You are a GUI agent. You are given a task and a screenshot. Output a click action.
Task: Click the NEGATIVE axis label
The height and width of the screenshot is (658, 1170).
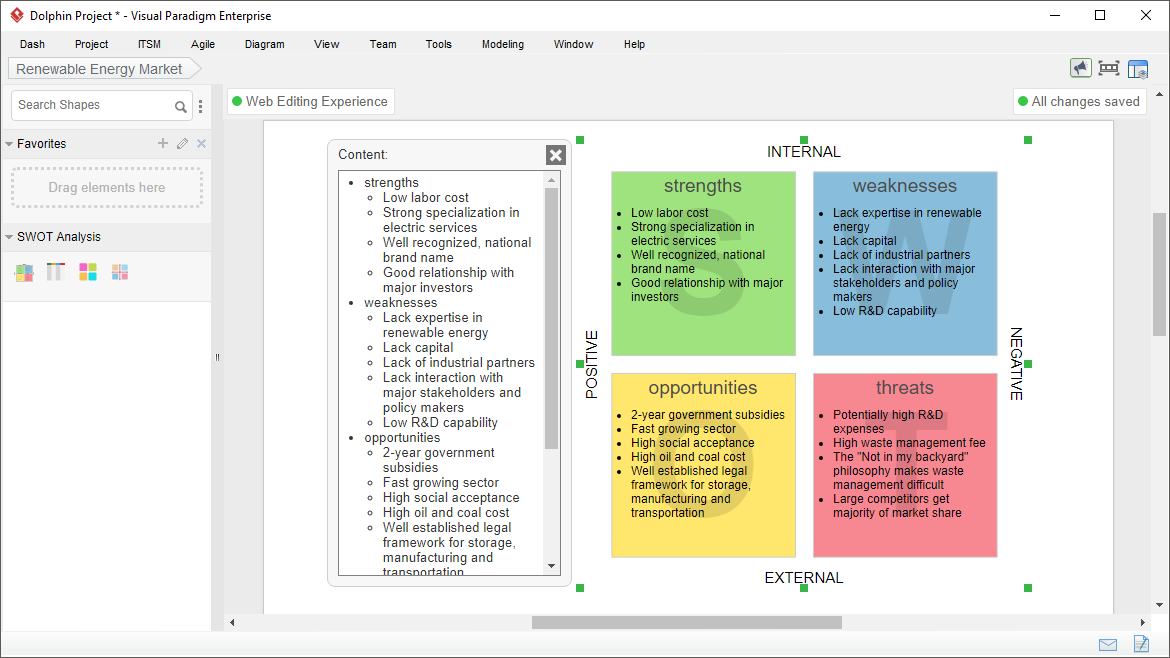click(1016, 364)
